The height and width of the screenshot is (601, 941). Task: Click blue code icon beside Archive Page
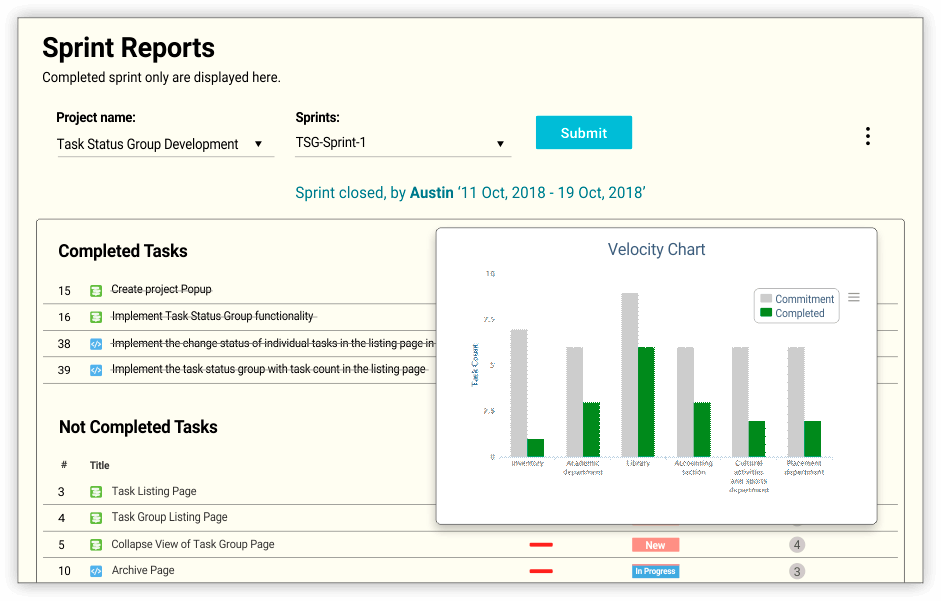tap(95, 571)
